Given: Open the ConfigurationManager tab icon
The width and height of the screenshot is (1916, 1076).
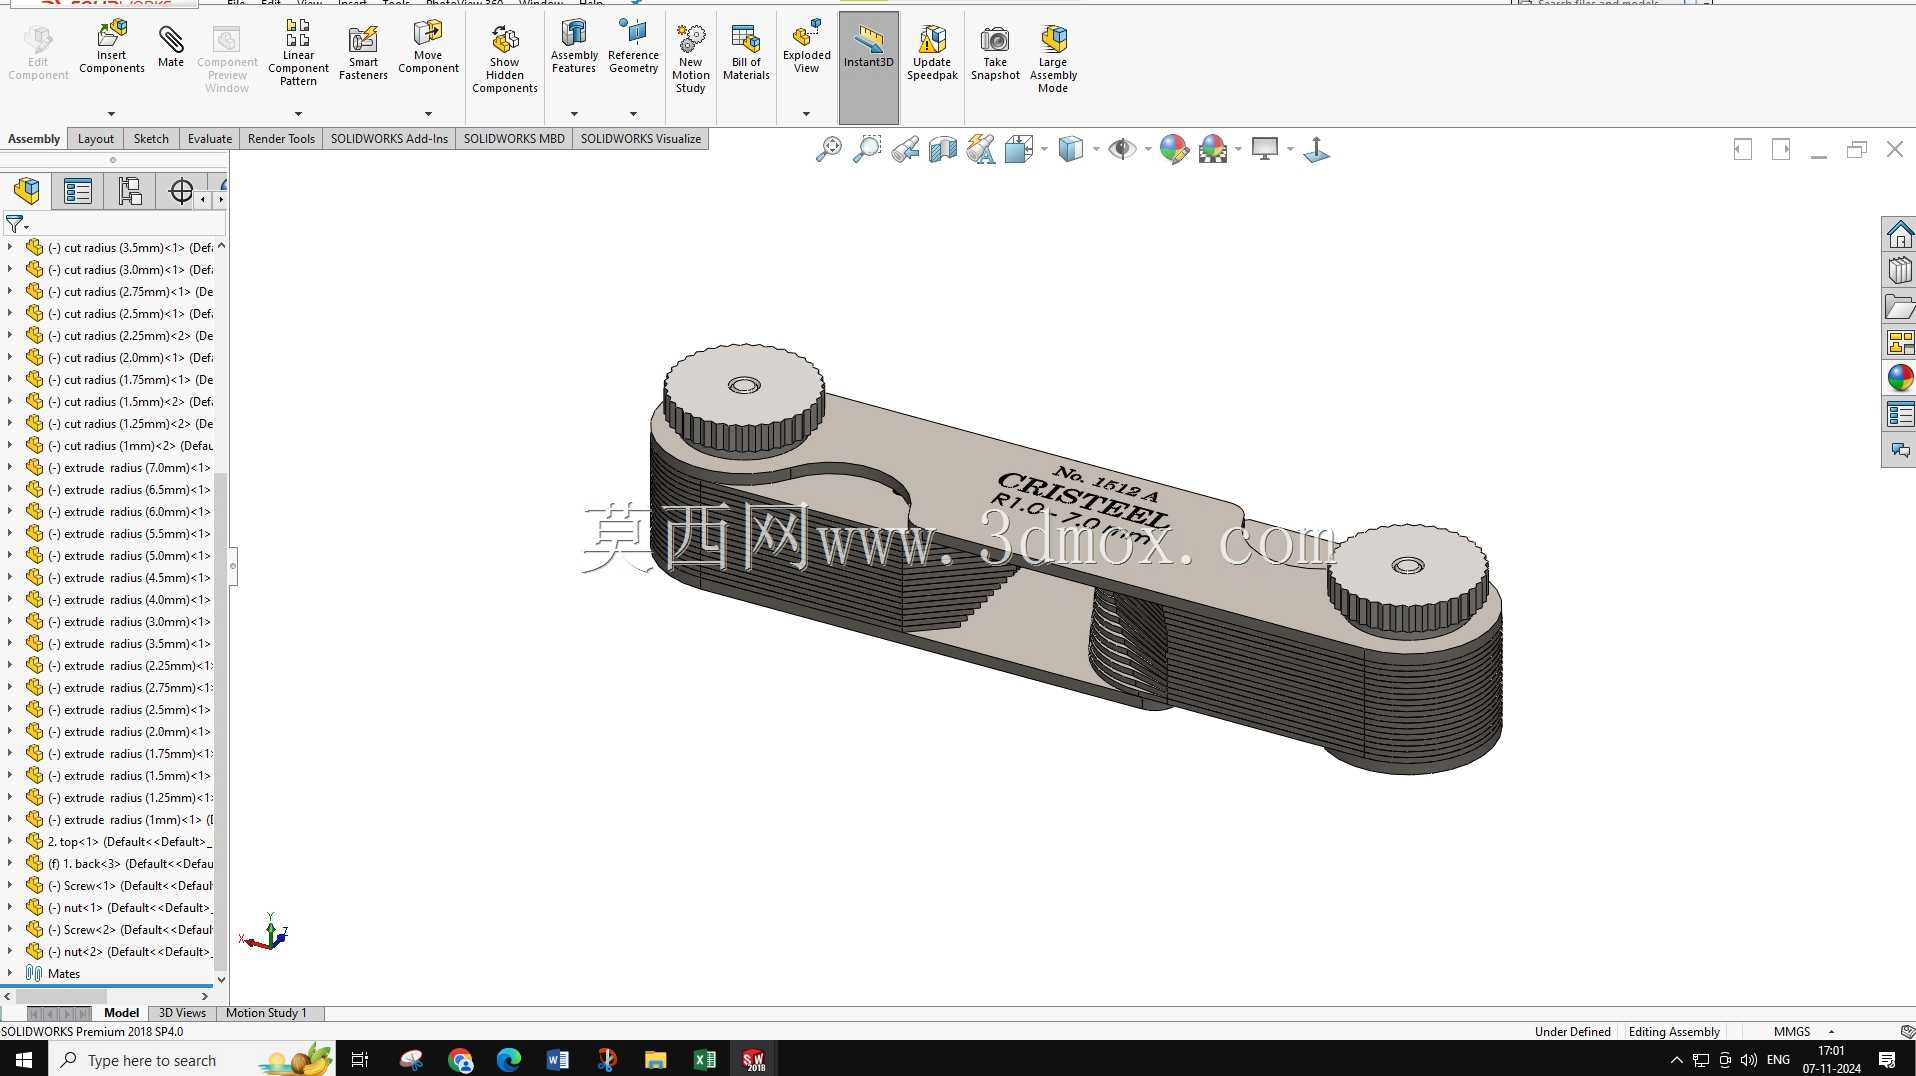Looking at the screenshot, I should point(130,191).
